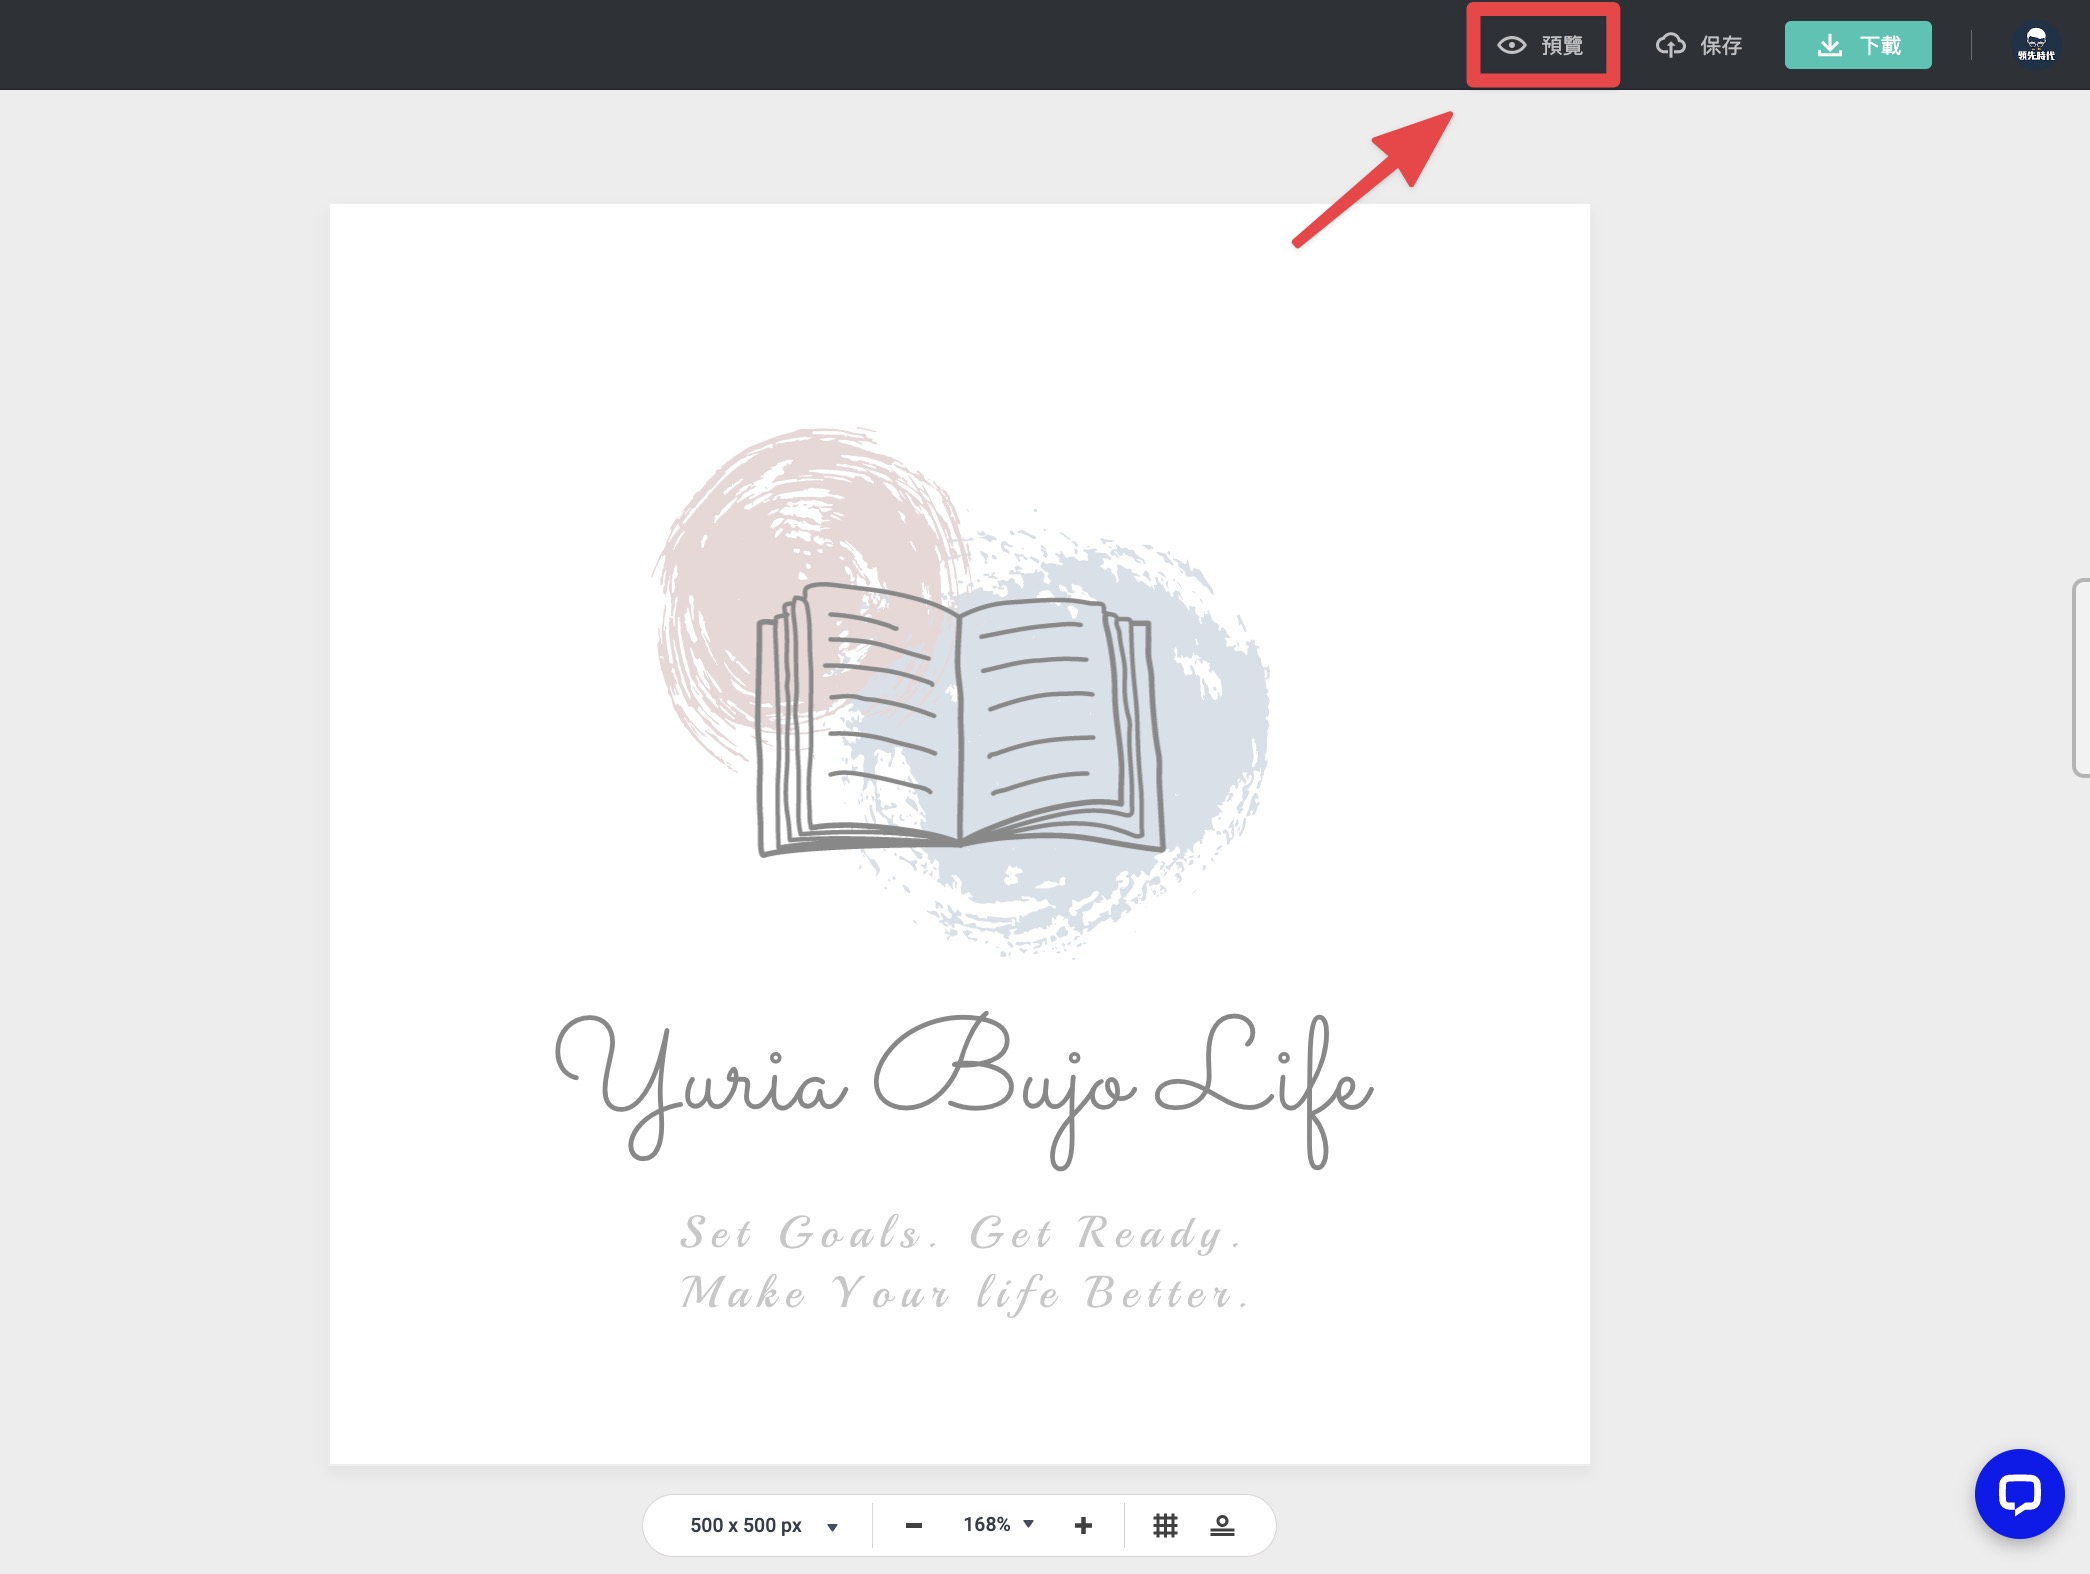Click the 保存 label in the top bar
Image resolution: width=2090 pixels, height=1574 pixels.
(x=1721, y=45)
